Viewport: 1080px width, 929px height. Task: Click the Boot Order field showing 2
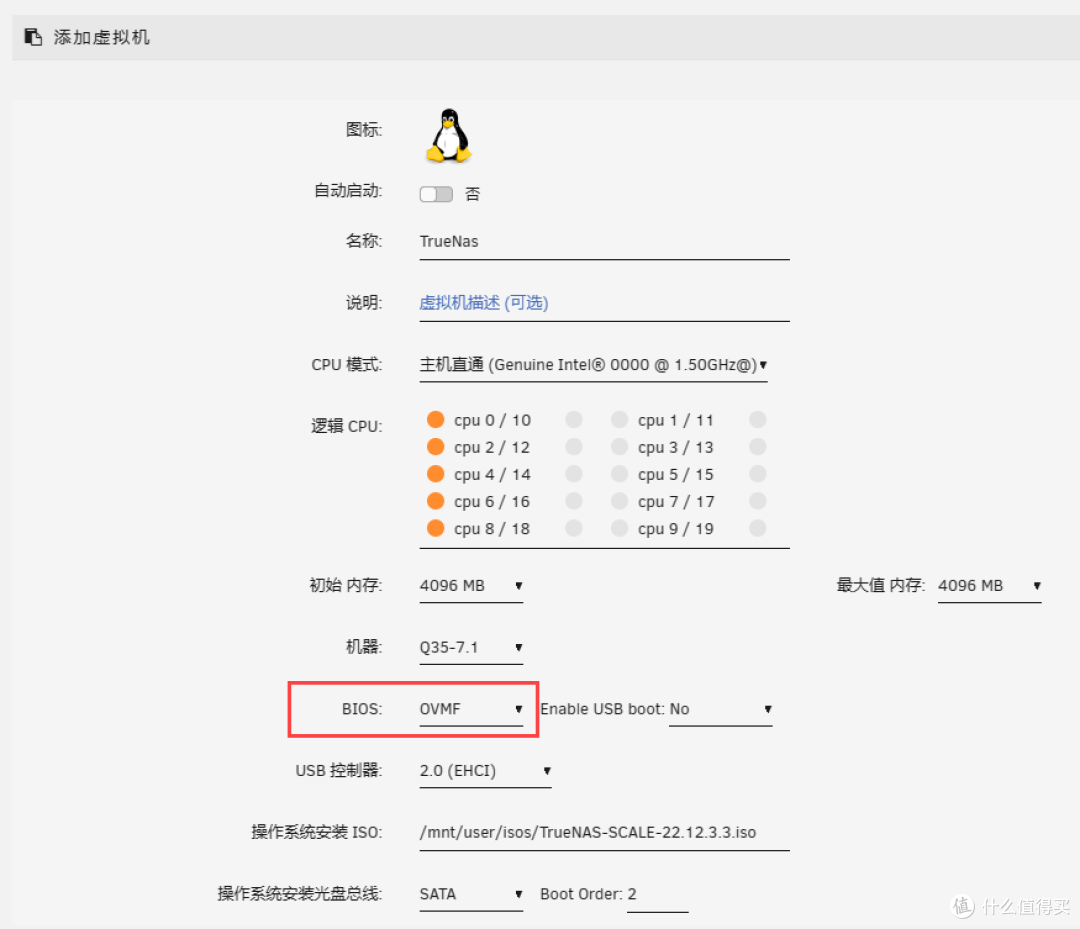tap(658, 895)
